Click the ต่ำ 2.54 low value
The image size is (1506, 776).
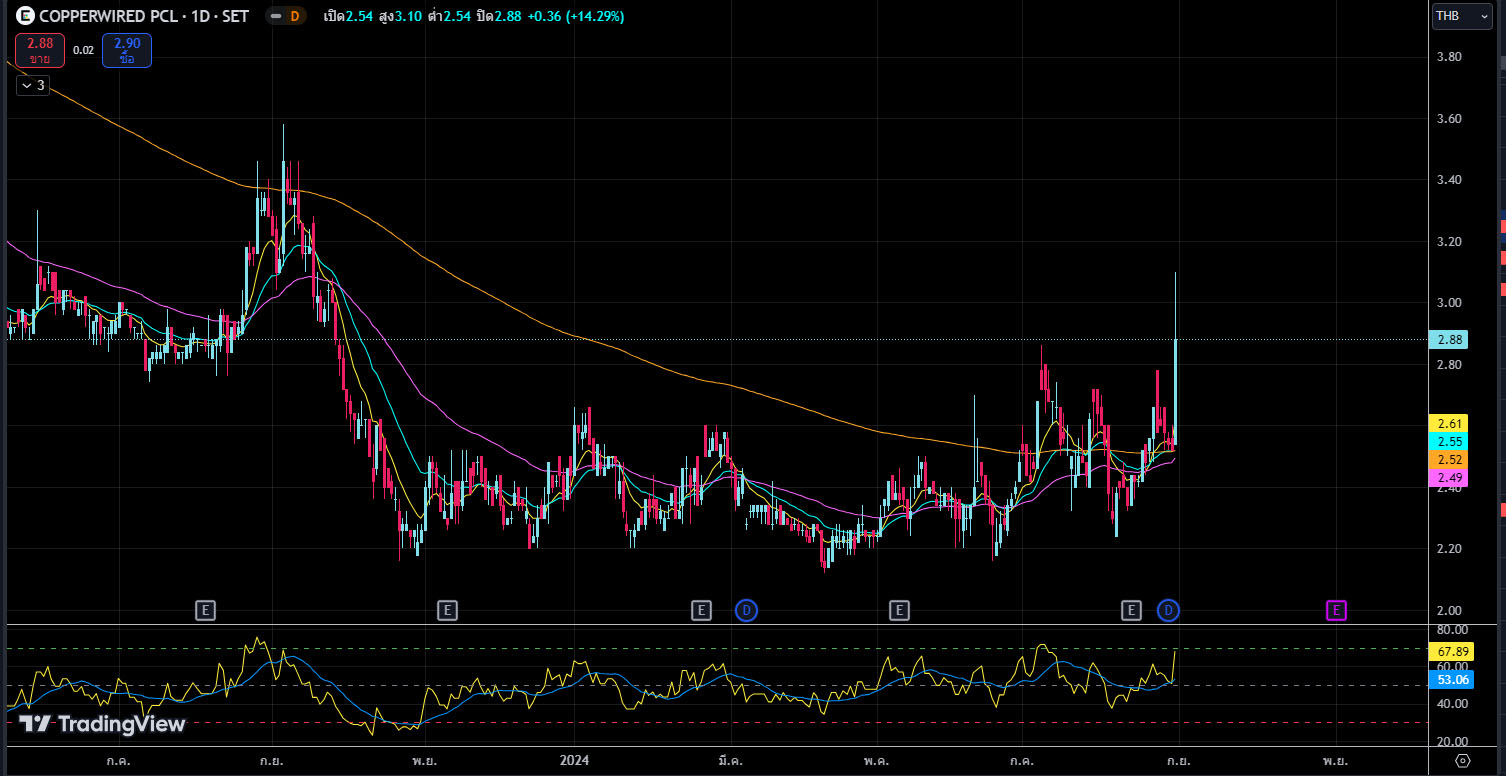click(449, 17)
